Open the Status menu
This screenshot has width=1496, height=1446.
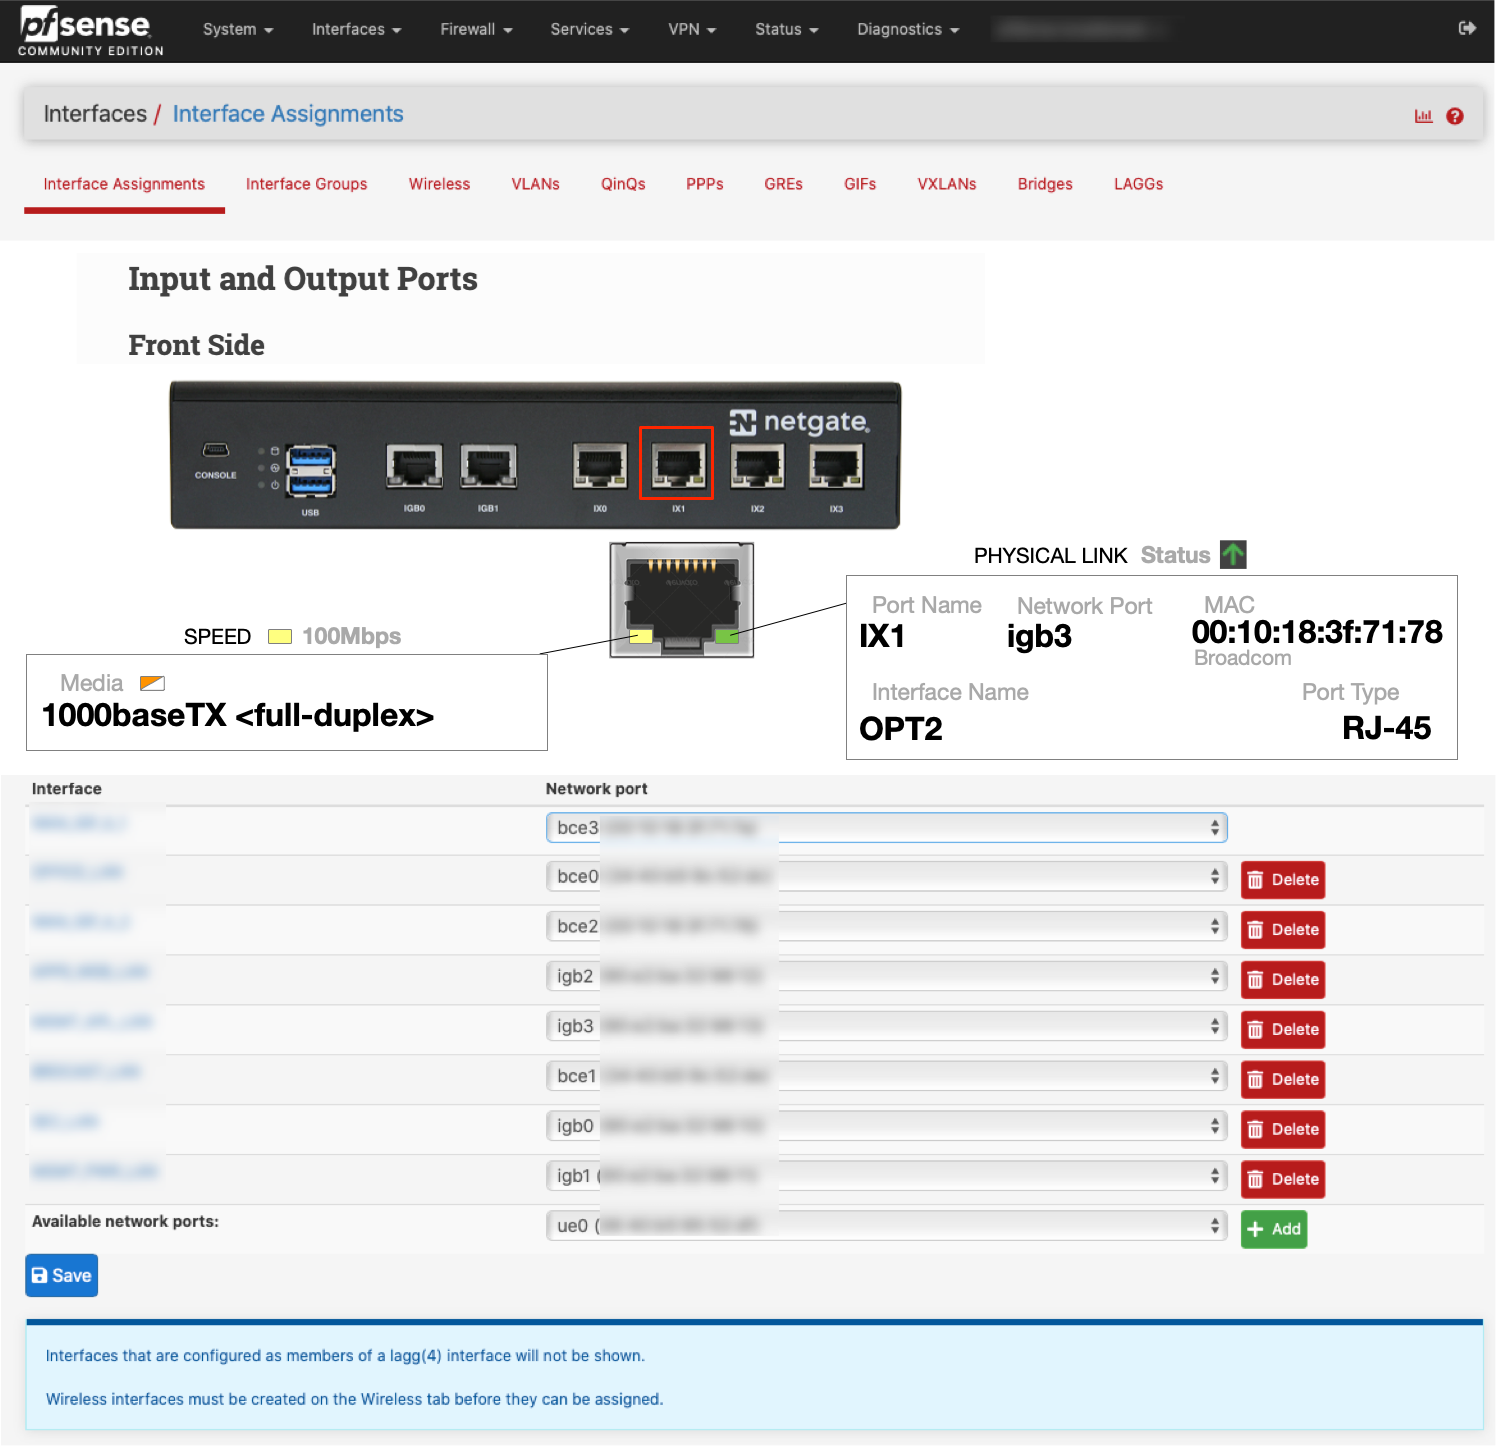786,30
